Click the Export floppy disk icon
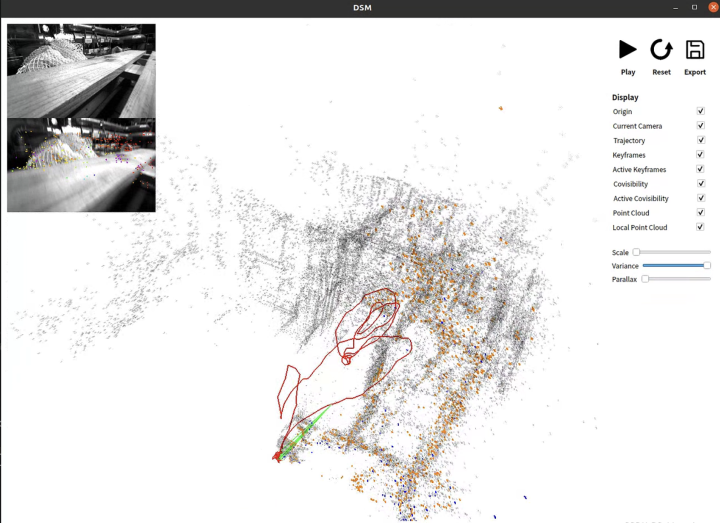 [695, 50]
